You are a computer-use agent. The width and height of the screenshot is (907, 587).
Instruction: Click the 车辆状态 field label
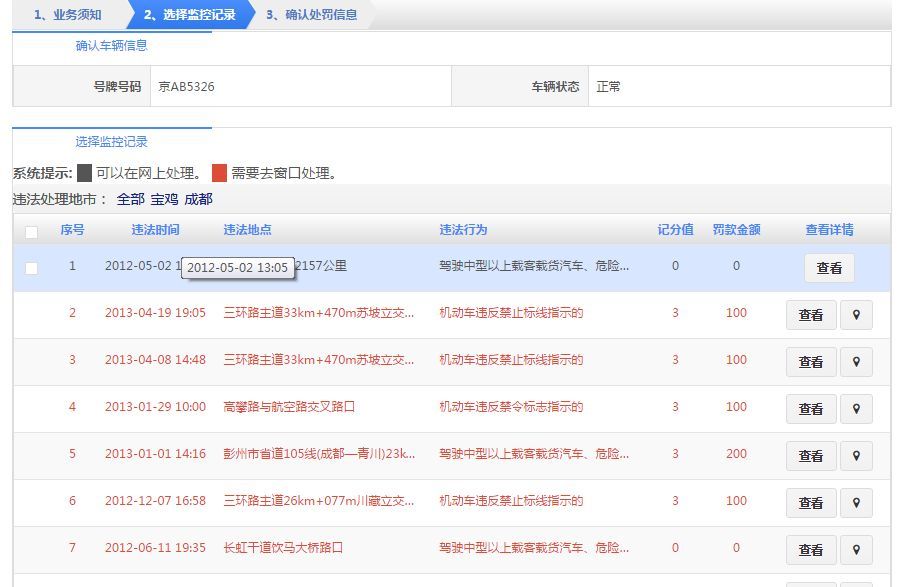click(x=555, y=87)
